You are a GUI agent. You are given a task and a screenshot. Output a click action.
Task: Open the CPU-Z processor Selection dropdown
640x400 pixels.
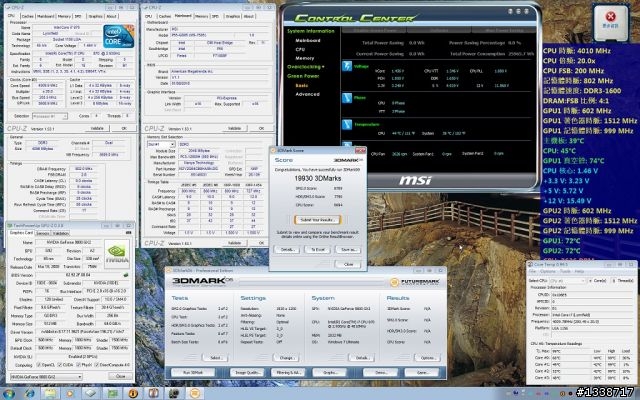click(50, 116)
